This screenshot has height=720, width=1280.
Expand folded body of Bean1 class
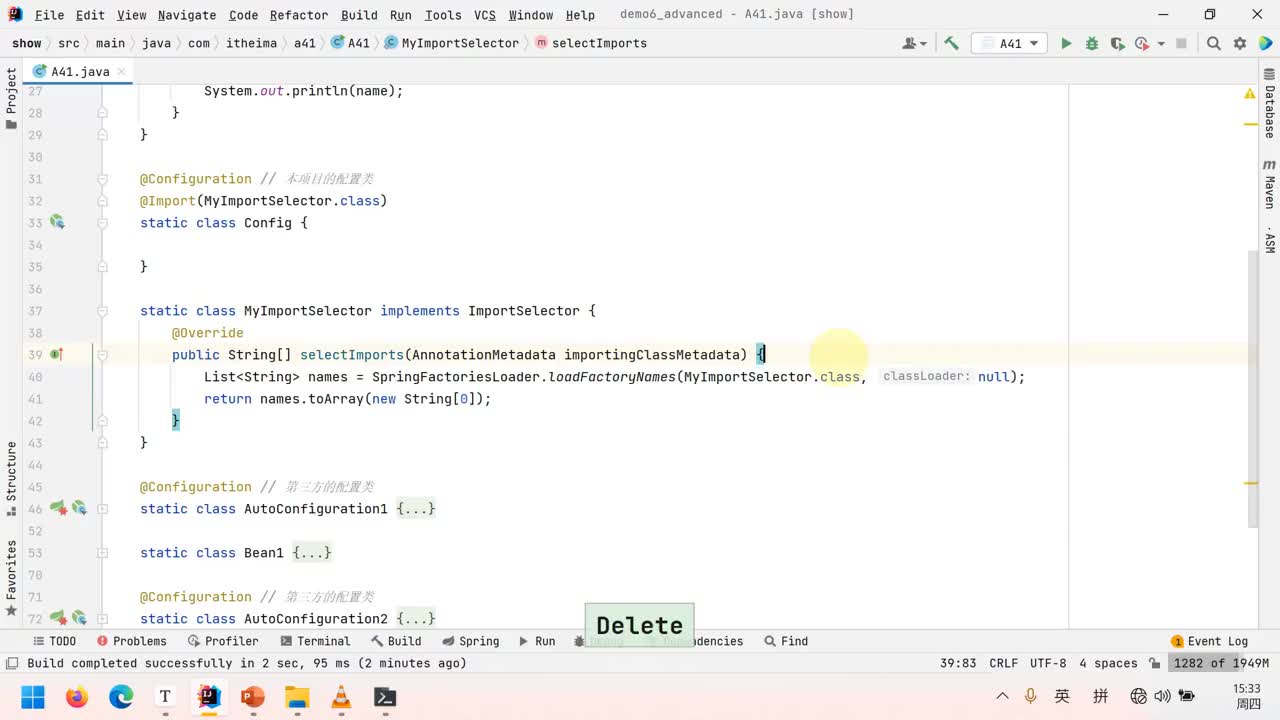(102, 552)
